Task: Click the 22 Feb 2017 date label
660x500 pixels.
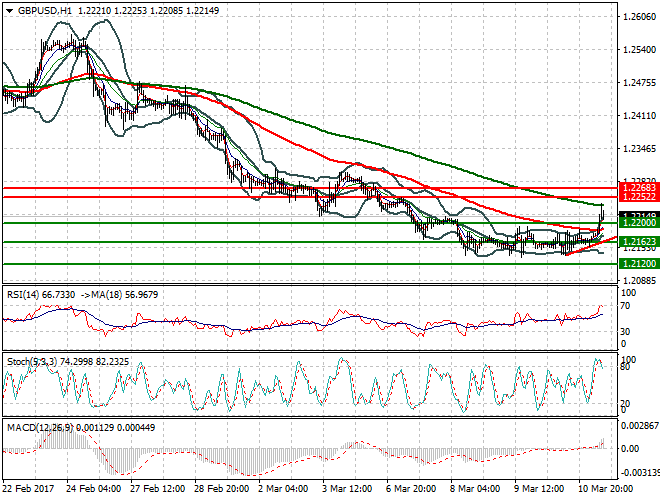Action: point(28,489)
